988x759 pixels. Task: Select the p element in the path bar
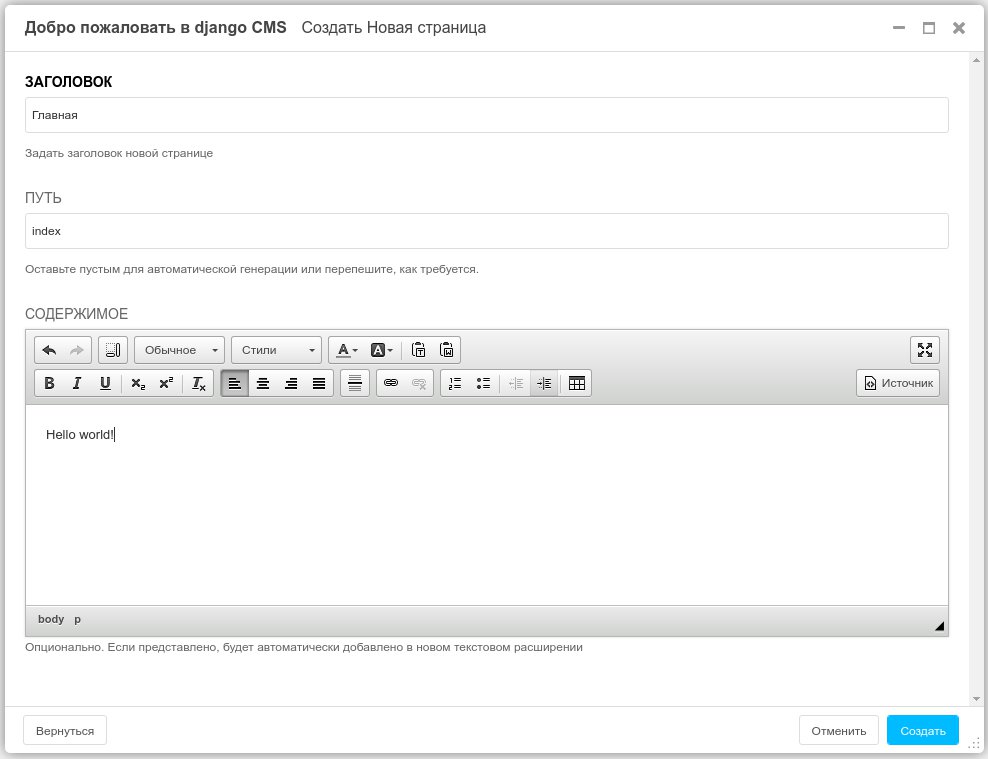click(78, 619)
